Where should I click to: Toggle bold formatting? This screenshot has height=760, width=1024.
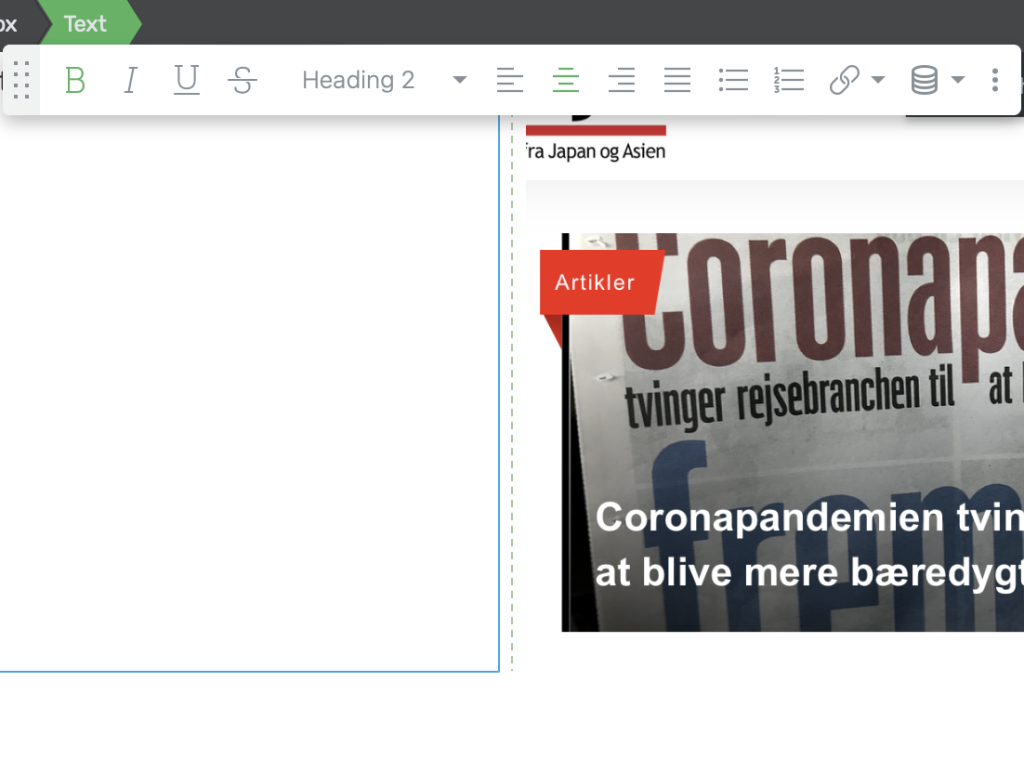pyautogui.click(x=75, y=80)
